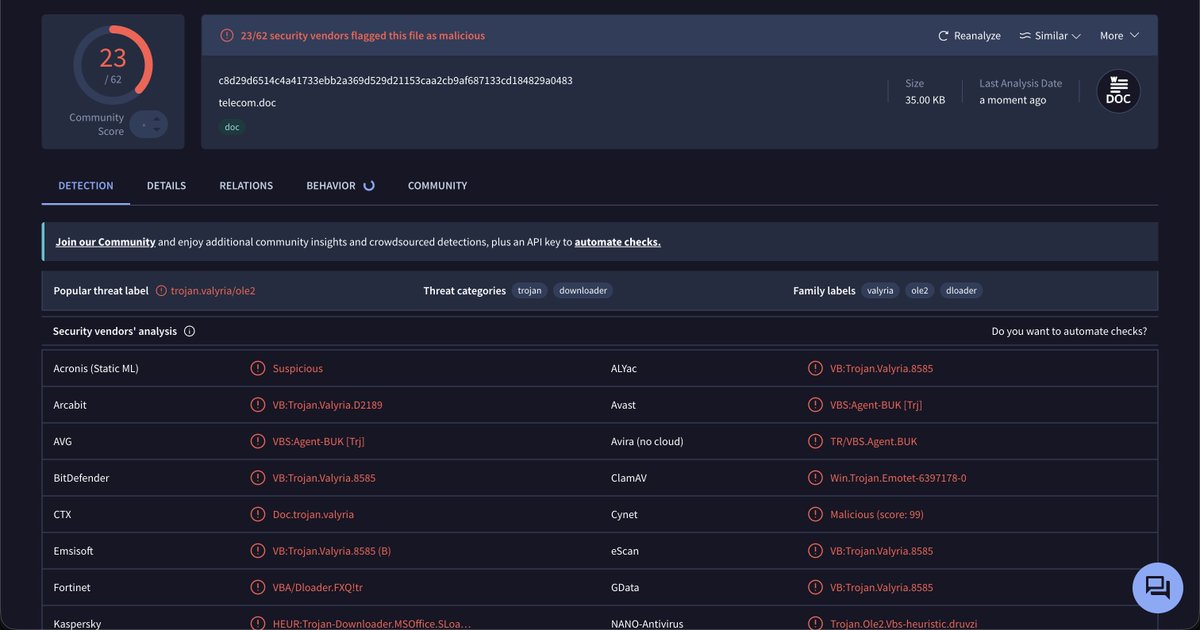Click the warning icon in the 23/62 flagged banner
The image size is (1200, 630).
pos(226,36)
